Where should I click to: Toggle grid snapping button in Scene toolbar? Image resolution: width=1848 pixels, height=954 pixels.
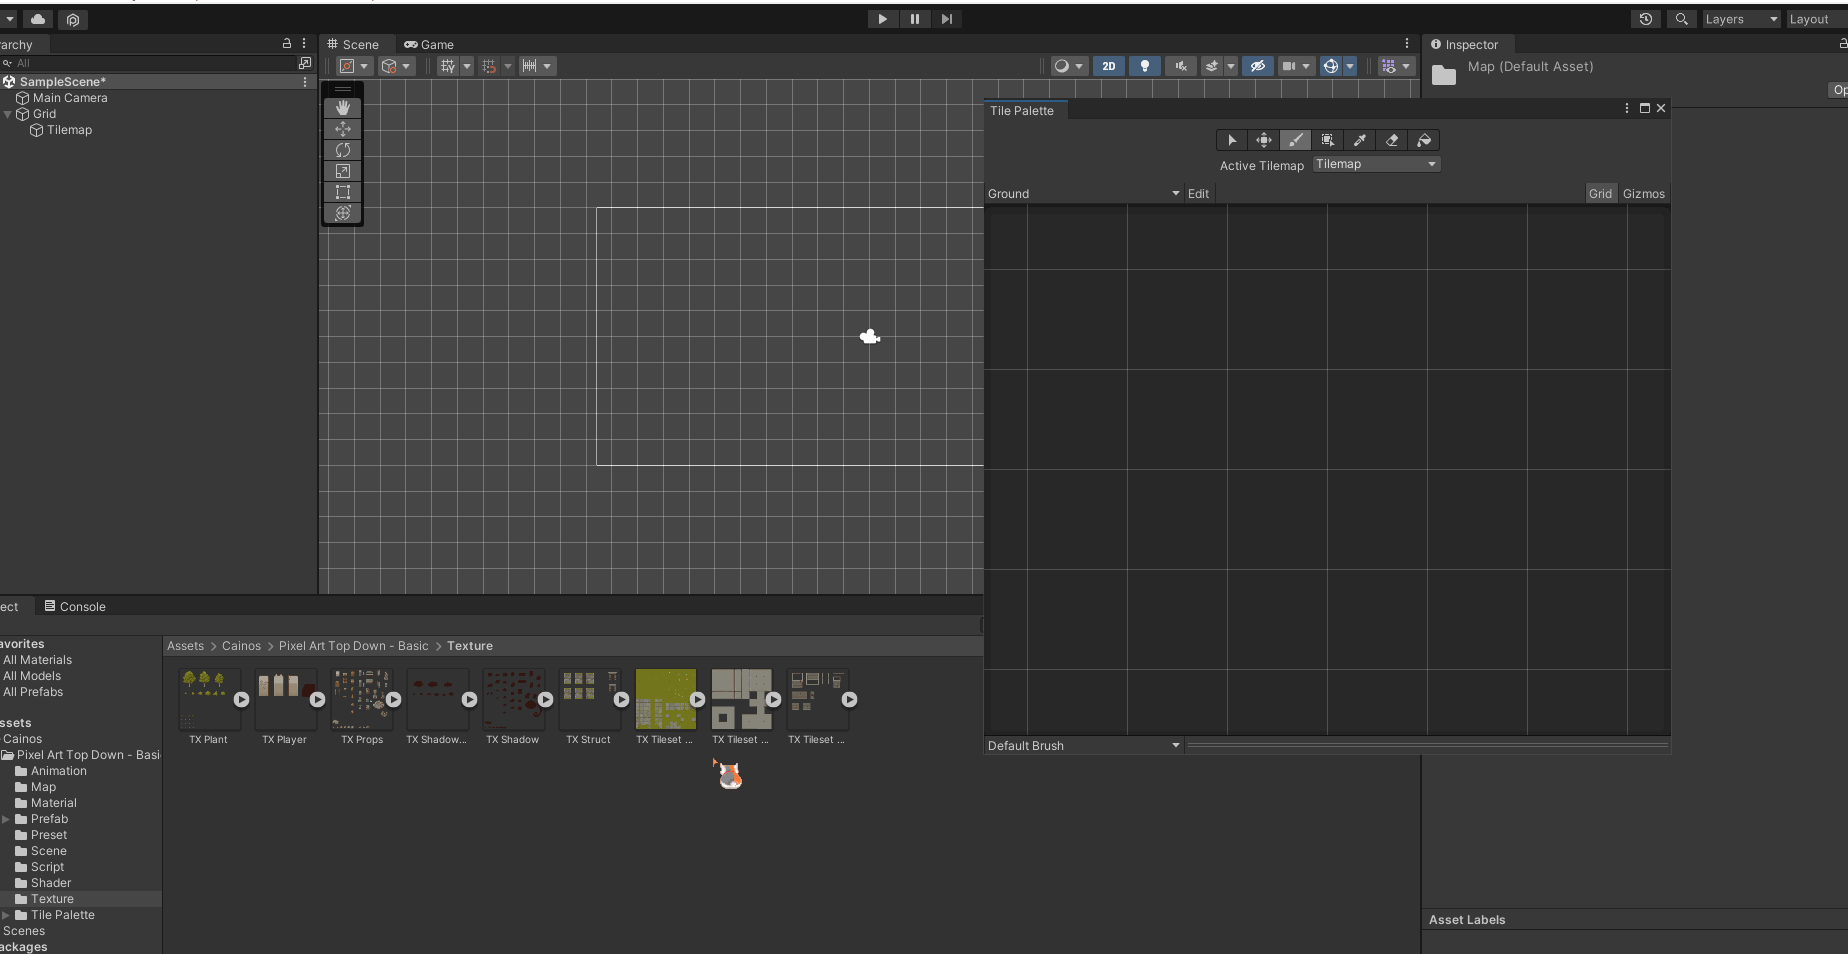pos(489,66)
